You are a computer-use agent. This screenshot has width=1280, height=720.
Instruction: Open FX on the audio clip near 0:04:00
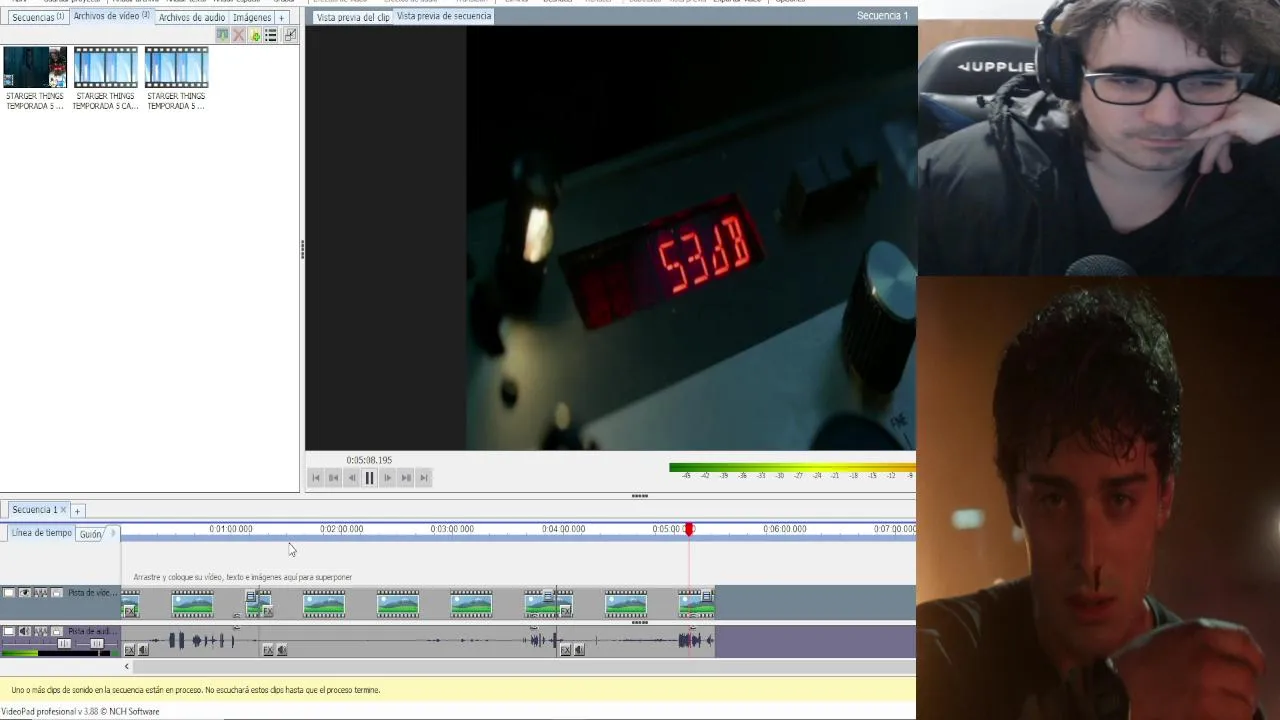click(x=565, y=650)
